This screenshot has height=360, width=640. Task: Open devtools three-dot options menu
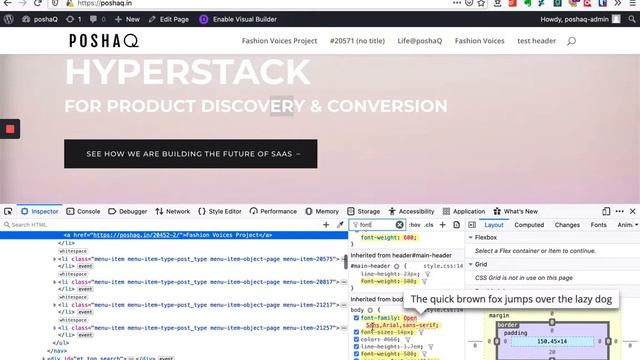point(620,211)
